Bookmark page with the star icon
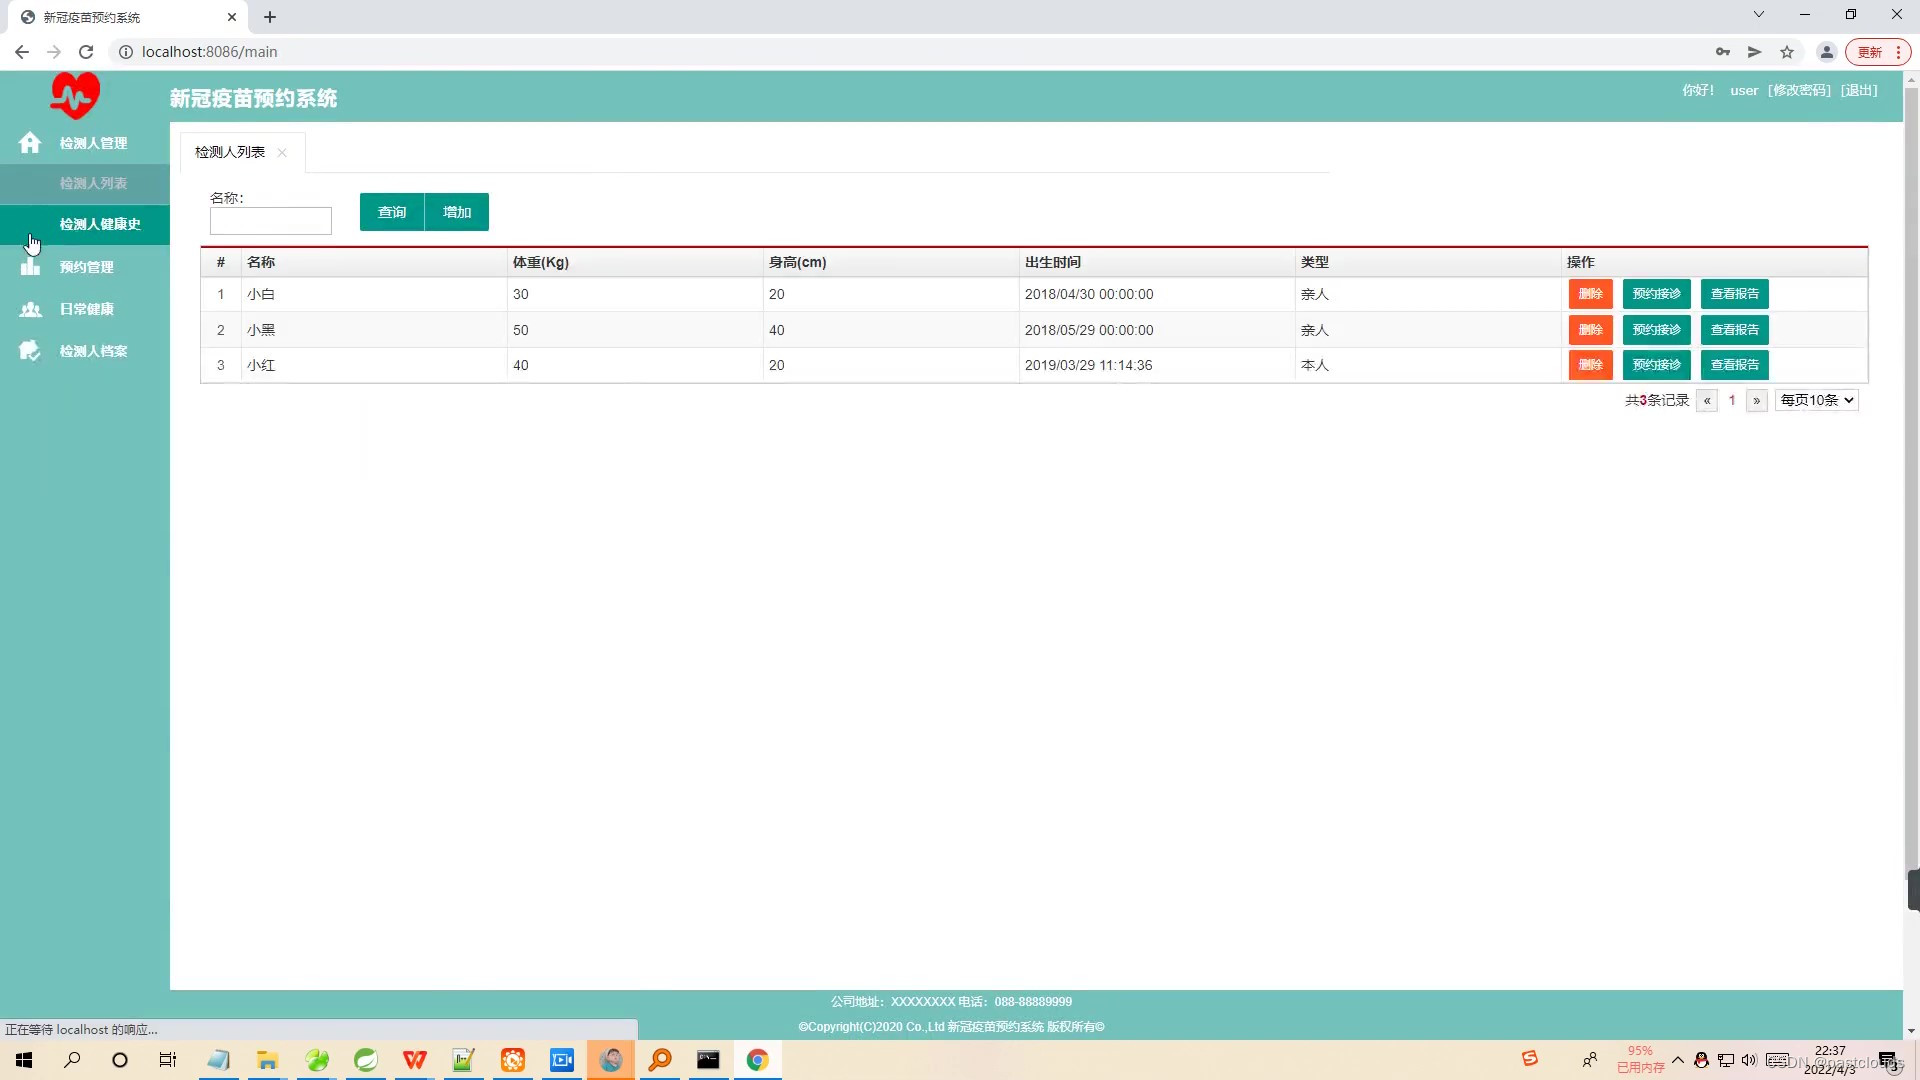Screen dimensions: 1920x1080 pyautogui.click(x=1787, y=52)
